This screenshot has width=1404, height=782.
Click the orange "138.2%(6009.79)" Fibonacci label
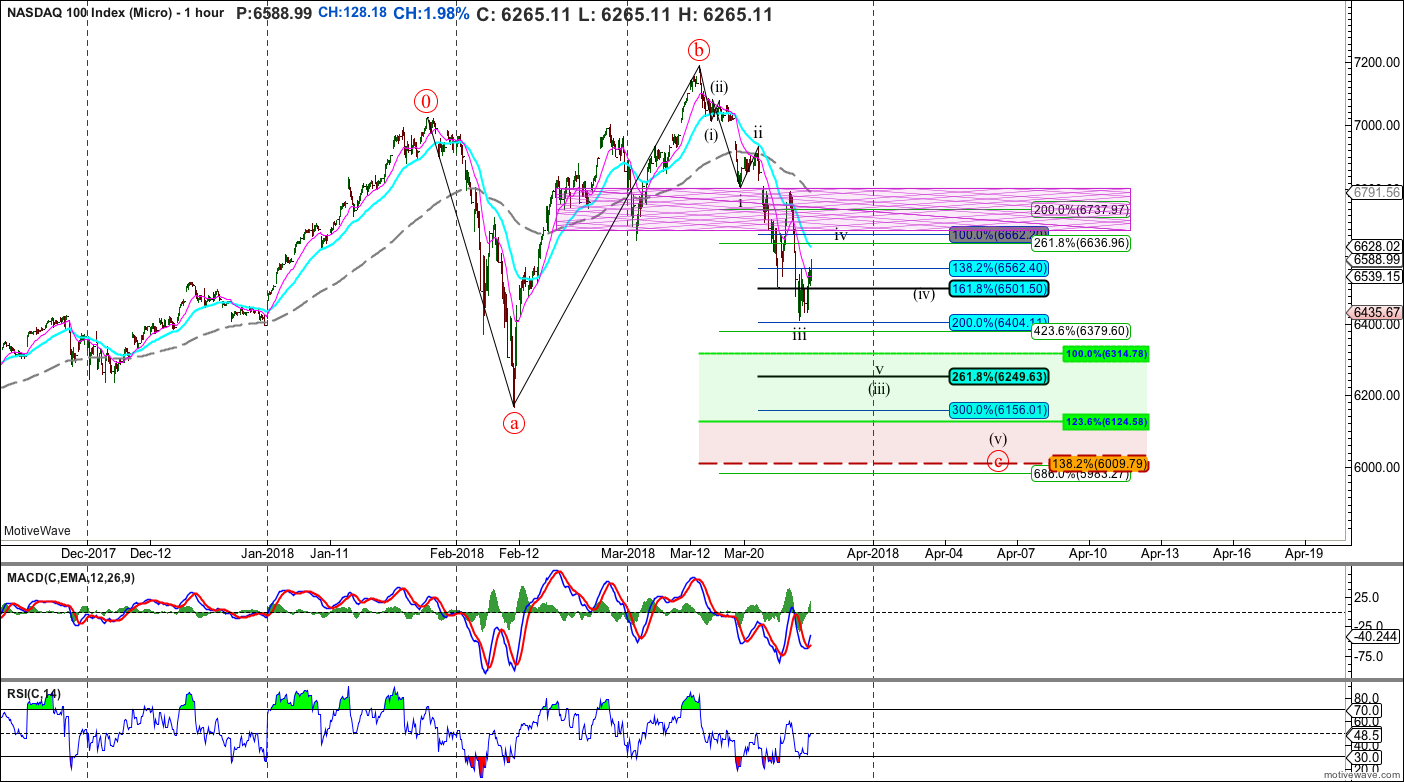click(1098, 464)
